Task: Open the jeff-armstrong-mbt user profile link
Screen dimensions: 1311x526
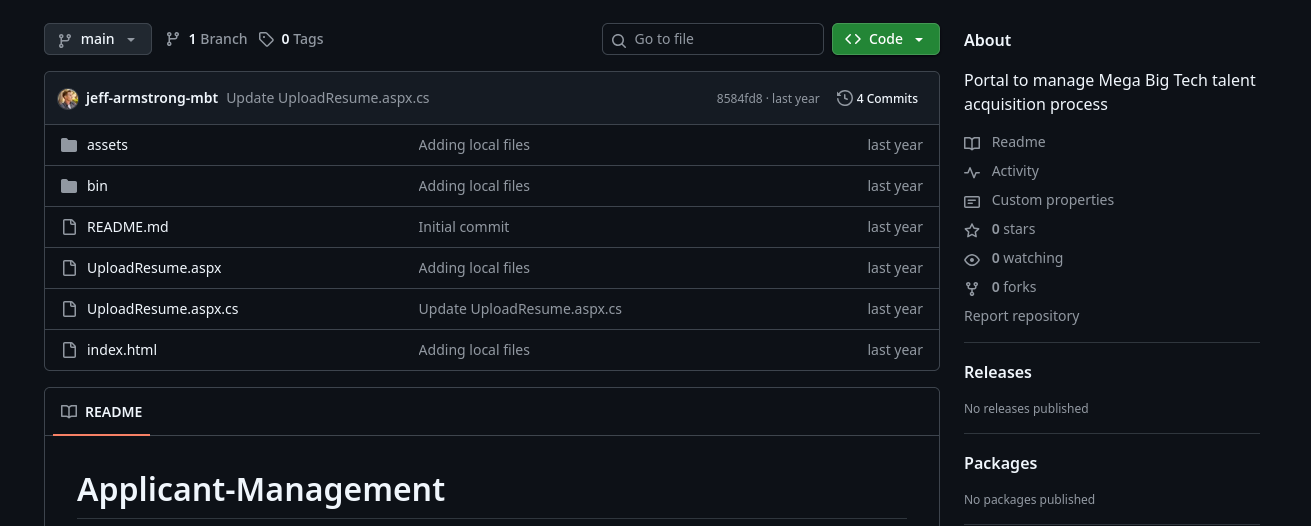Action: [152, 98]
